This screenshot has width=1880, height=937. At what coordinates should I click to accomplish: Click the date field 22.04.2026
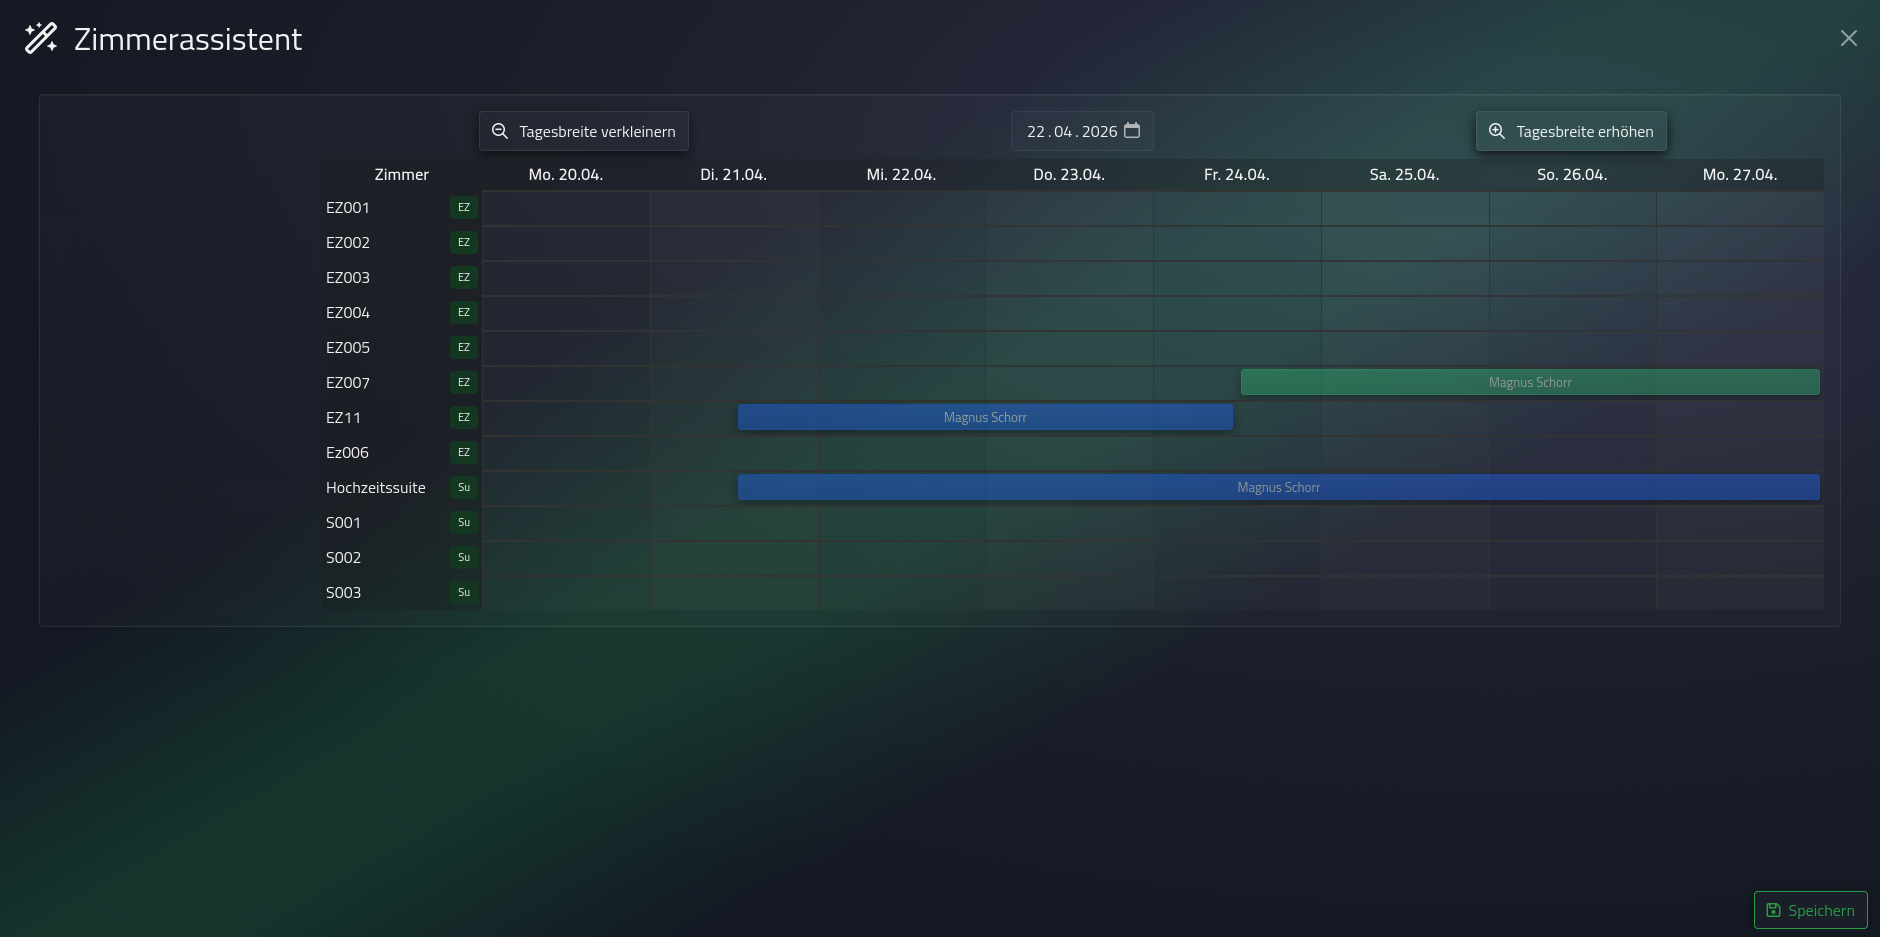1082,131
